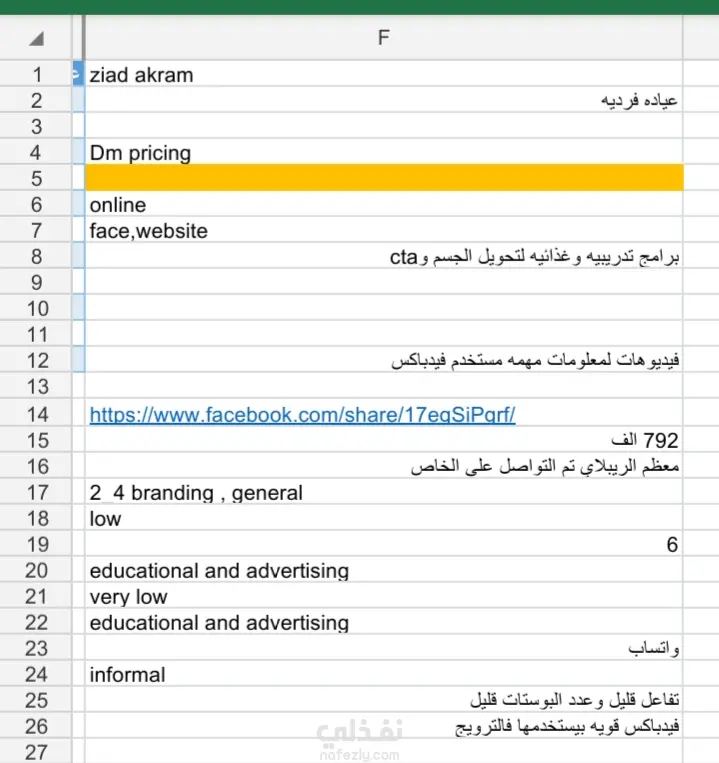
Task: Open the facebook.com share link
Action: pos(302,415)
